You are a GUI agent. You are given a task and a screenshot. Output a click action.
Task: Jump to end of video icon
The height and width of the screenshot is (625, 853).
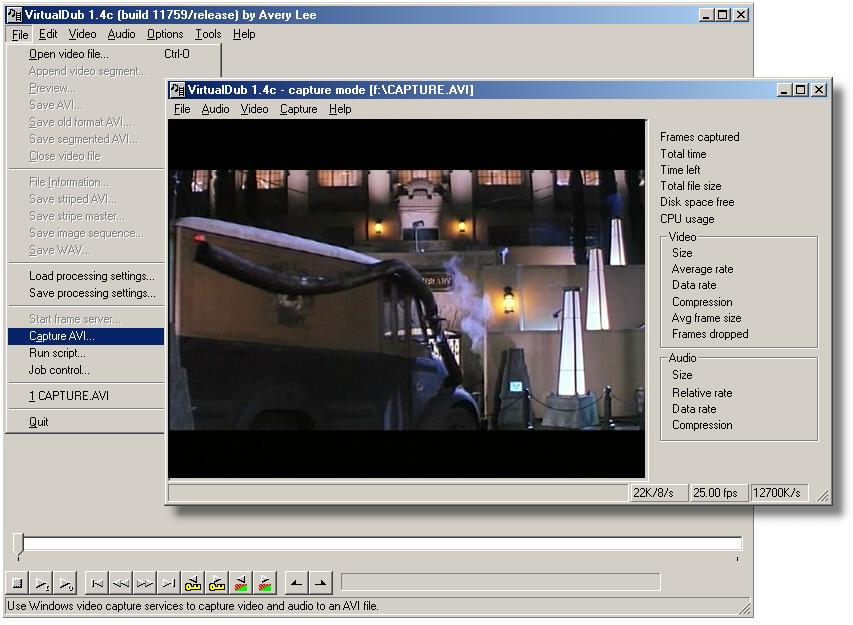click(169, 583)
